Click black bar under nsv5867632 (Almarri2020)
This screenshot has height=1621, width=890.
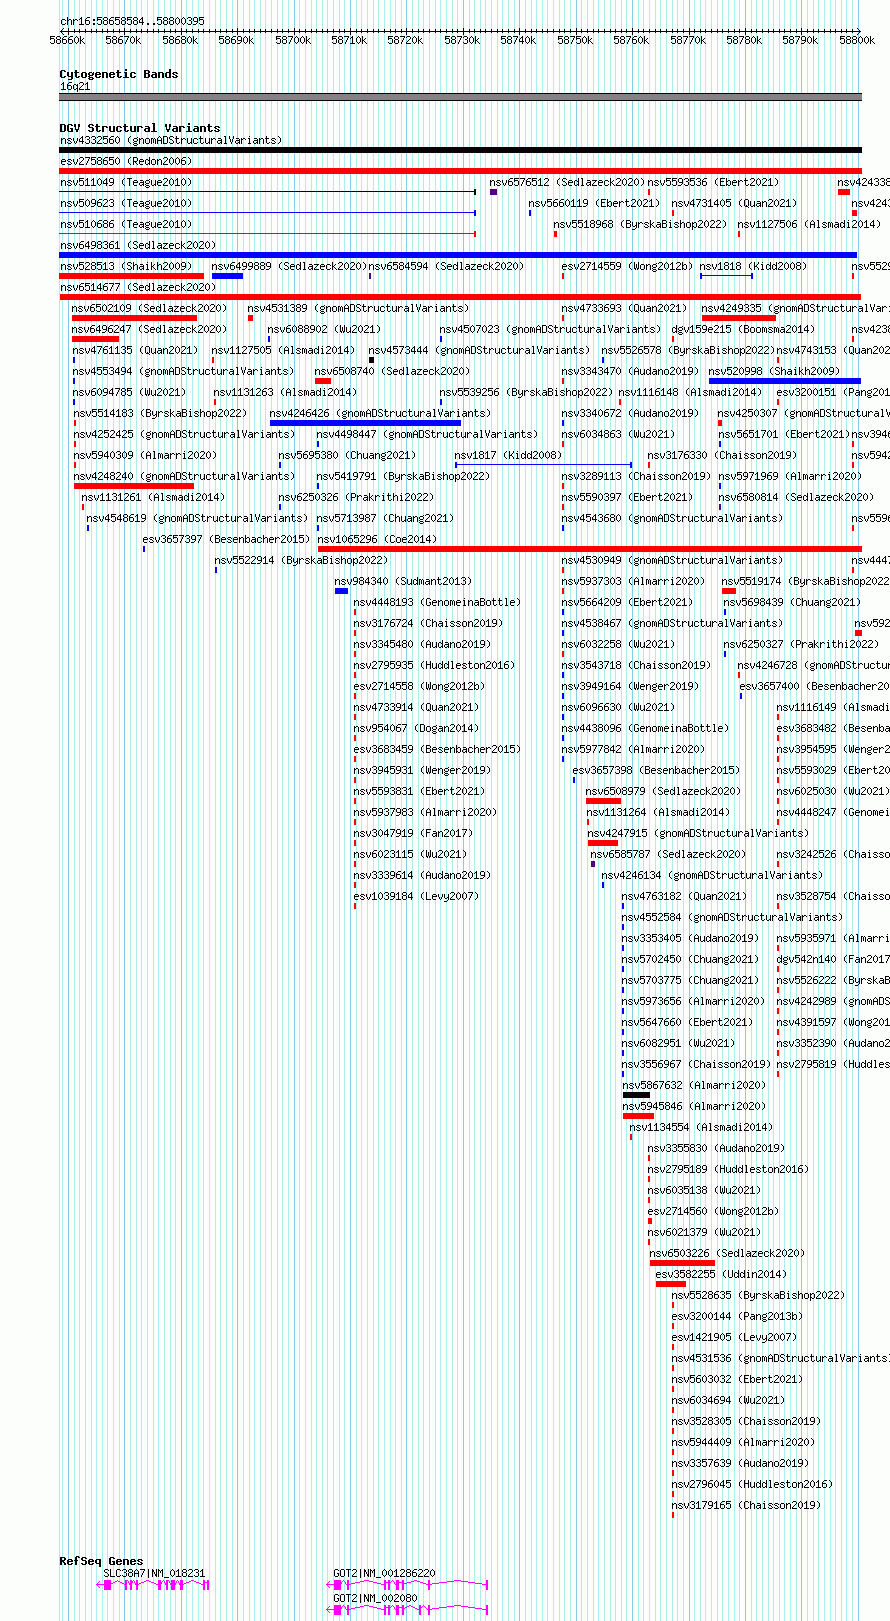[x=636, y=1095]
